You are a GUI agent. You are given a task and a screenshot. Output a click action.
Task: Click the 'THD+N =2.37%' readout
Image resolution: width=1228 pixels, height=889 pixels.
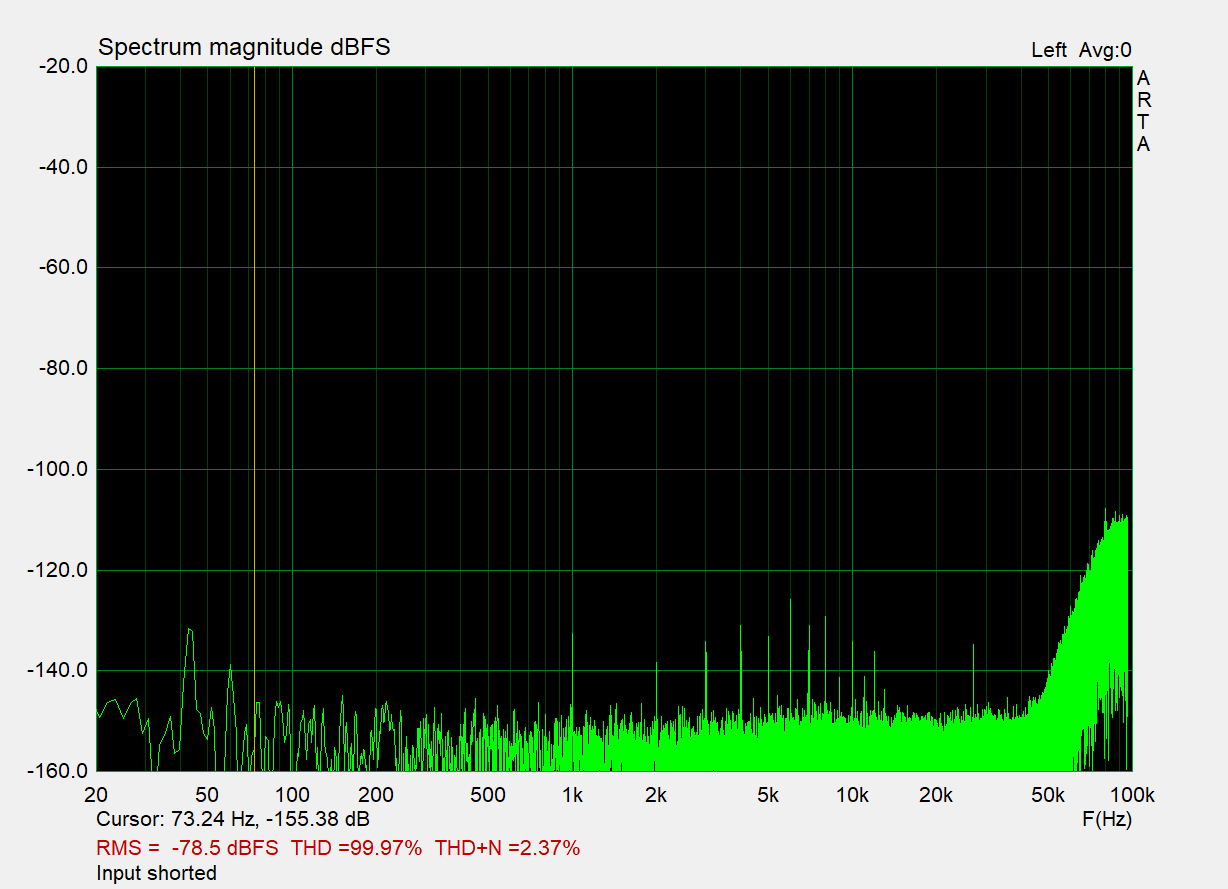tap(507, 848)
